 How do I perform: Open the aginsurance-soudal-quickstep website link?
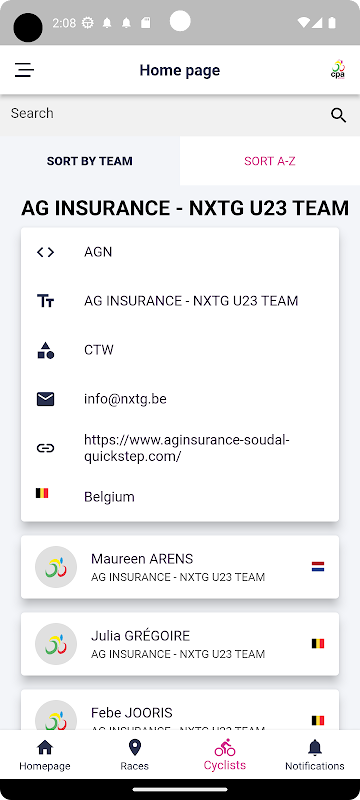pyautogui.click(x=187, y=448)
